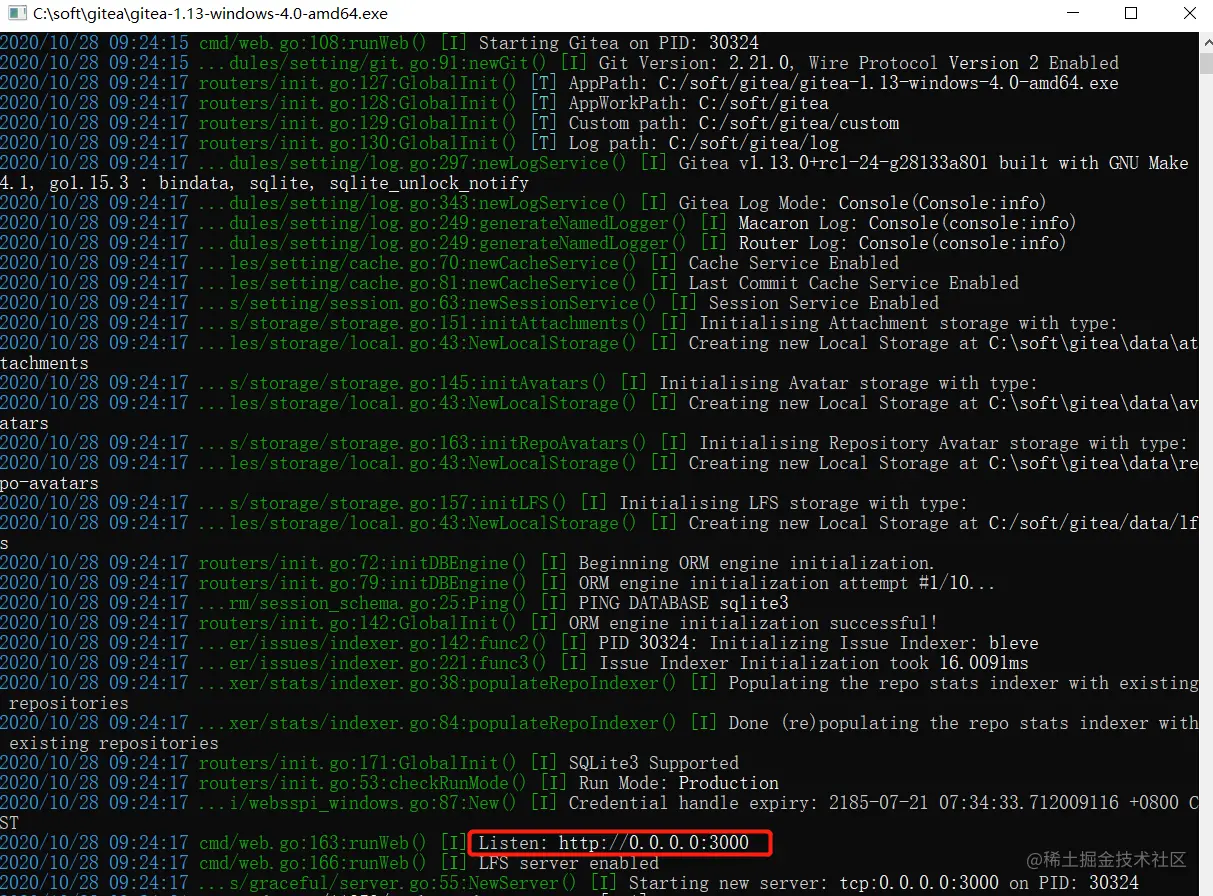The width and height of the screenshot is (1213, 896).
Task: Click 'routers/init.go:72:initDBEngine()' source reference
Action: 362,563
